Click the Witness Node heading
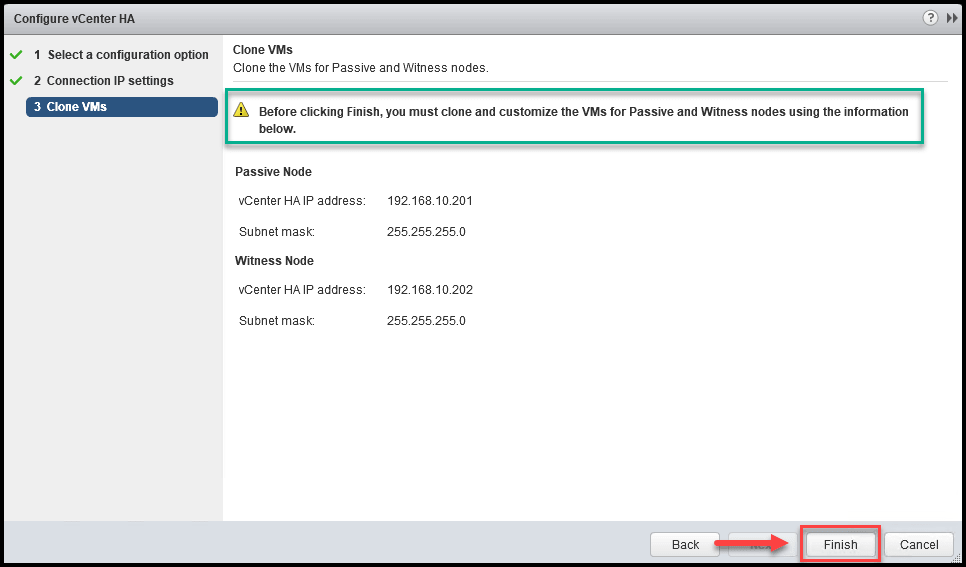Image resolution: width=966 pixels, height=567 pixels. pyautogui.click(x=274, y=261)
